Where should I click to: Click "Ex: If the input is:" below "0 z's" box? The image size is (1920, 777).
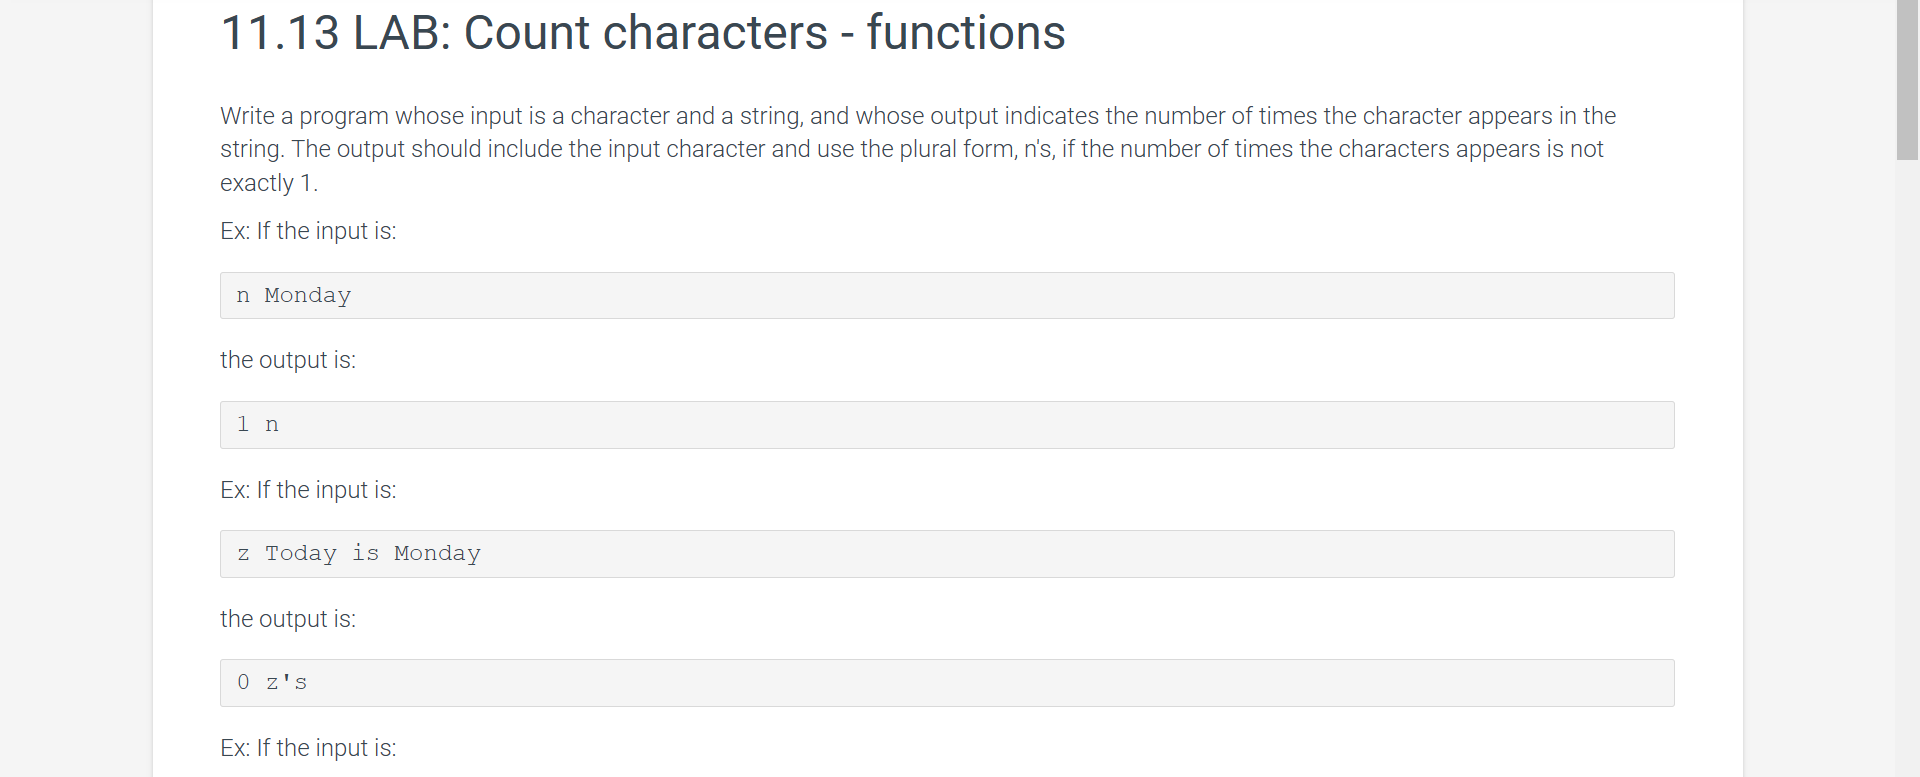pos(308,748)
